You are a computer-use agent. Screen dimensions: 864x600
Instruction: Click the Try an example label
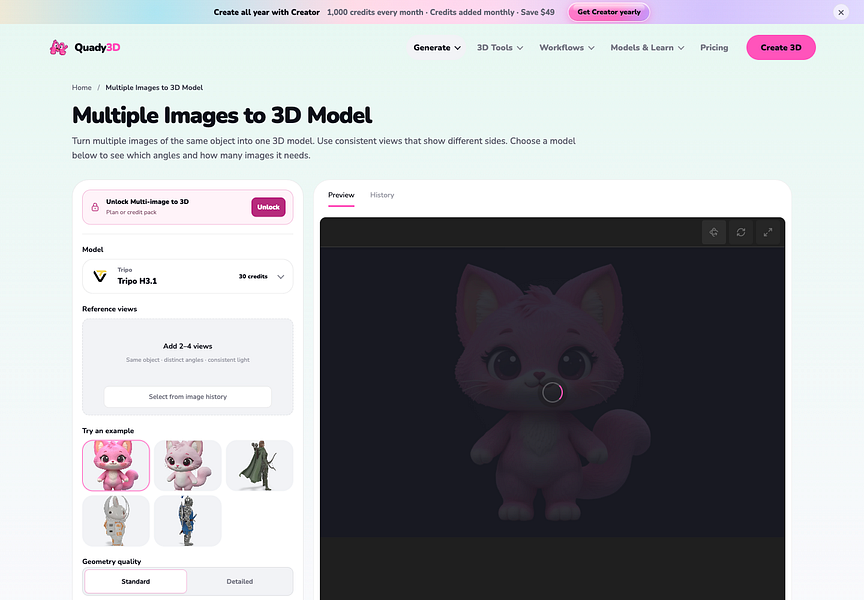click(x=108, y=431)
